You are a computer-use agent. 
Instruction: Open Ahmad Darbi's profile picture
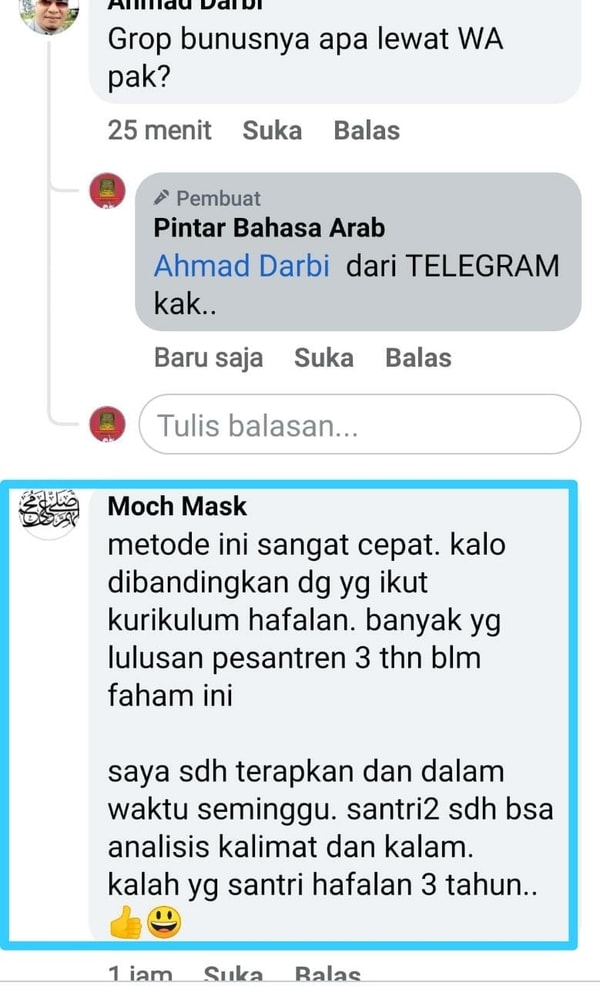pos(49,15)
